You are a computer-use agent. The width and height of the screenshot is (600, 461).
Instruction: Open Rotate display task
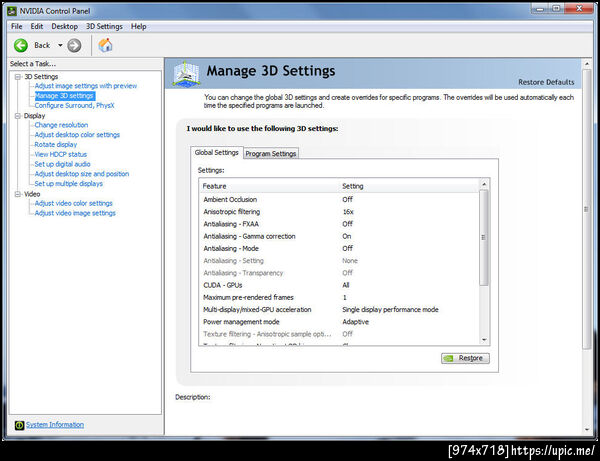click(x=55, y=145)
